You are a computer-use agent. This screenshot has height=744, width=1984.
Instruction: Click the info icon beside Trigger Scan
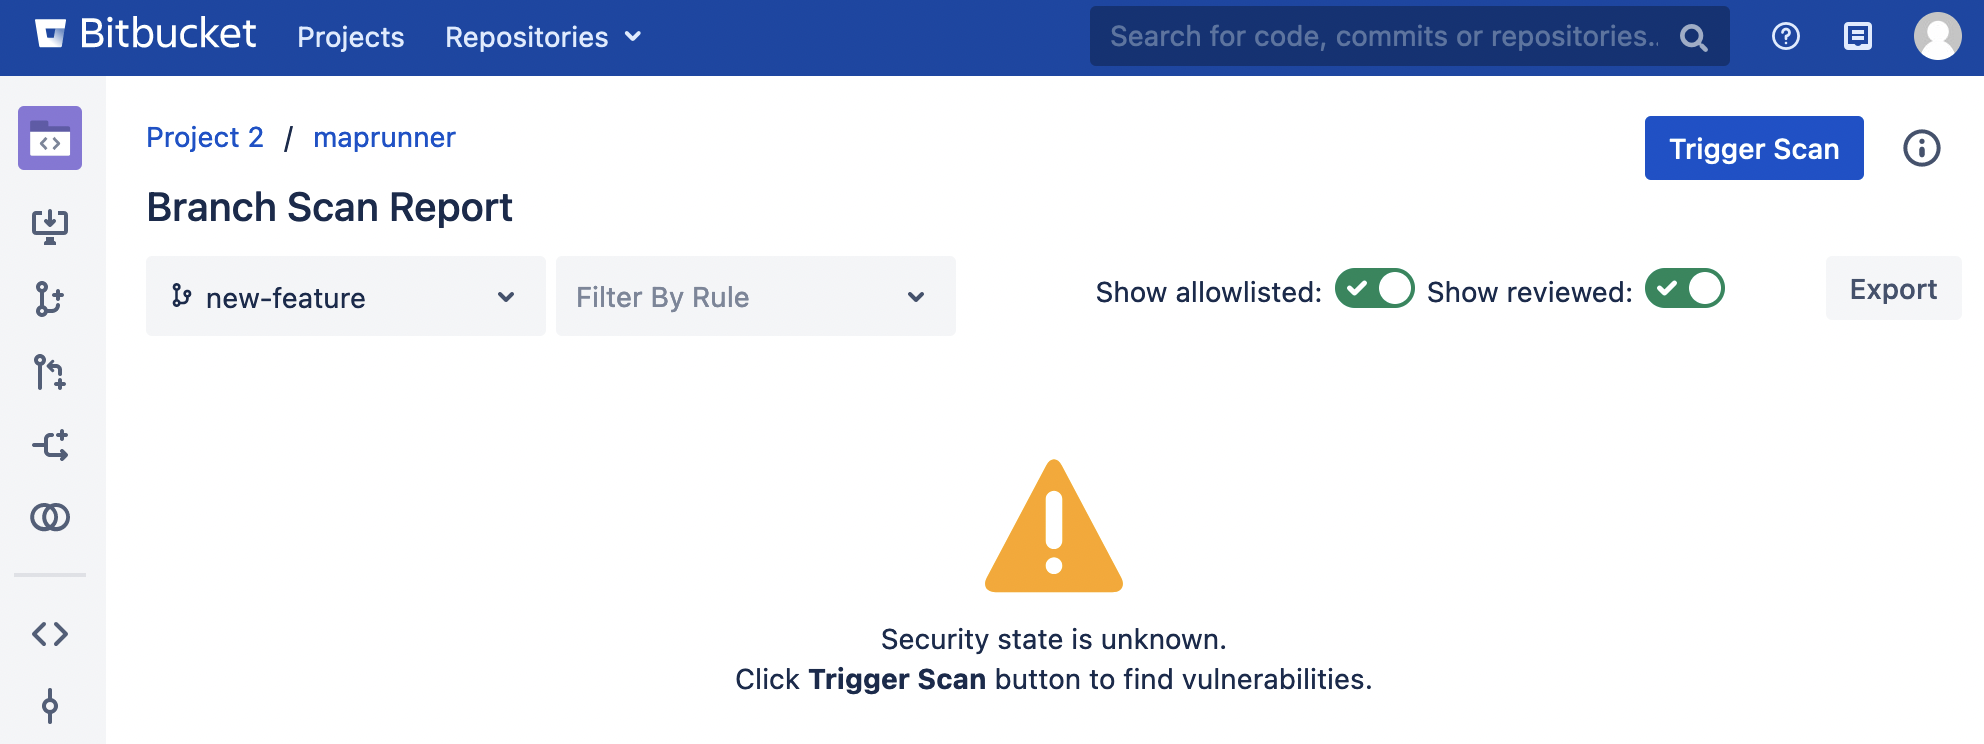click(1921, 149)
